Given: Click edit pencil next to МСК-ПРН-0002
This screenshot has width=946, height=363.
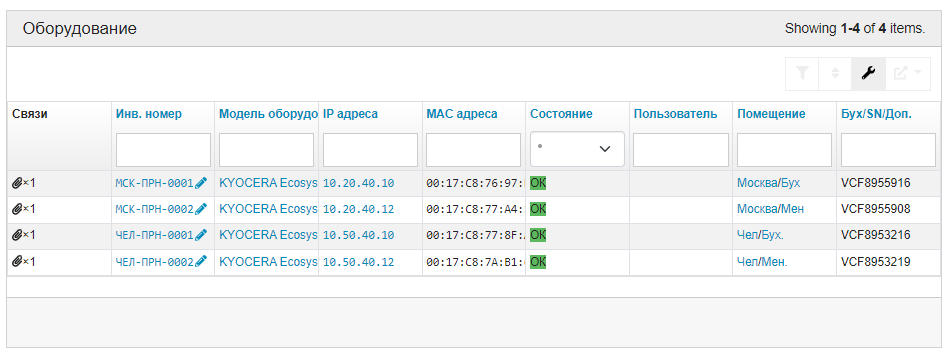Looking at the screenshot, I should (201, 209).
